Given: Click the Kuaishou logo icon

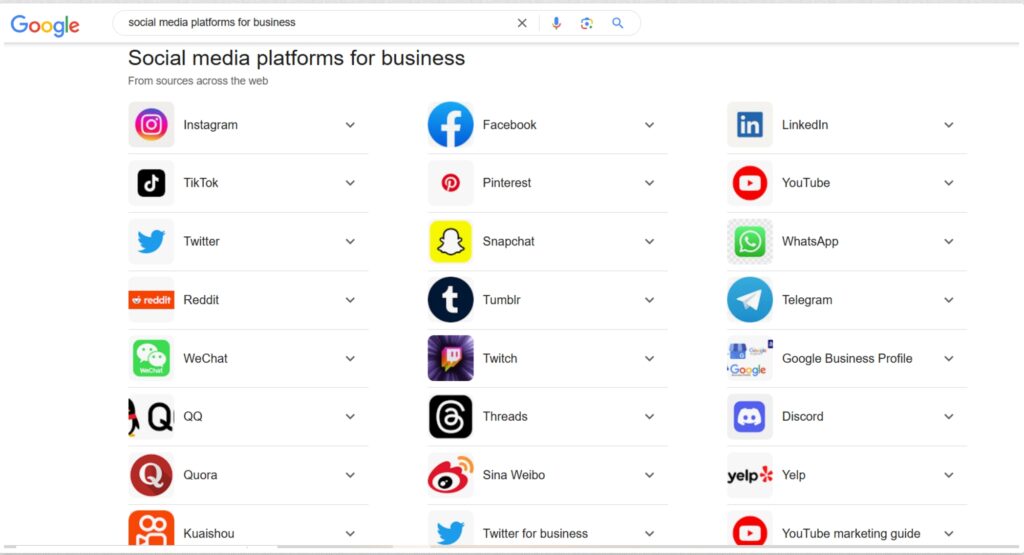Looking at the screenshot, I should pos(151,529).
